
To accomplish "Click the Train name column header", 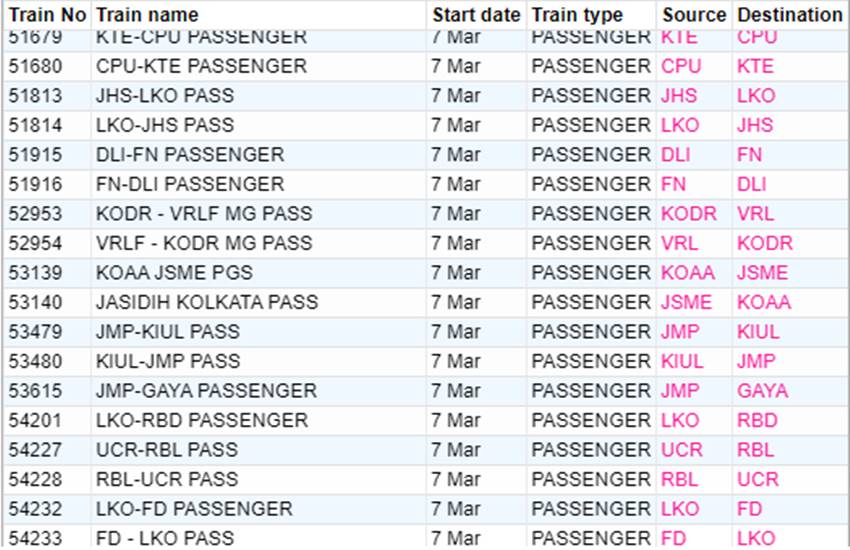I will tap(147, 15).
